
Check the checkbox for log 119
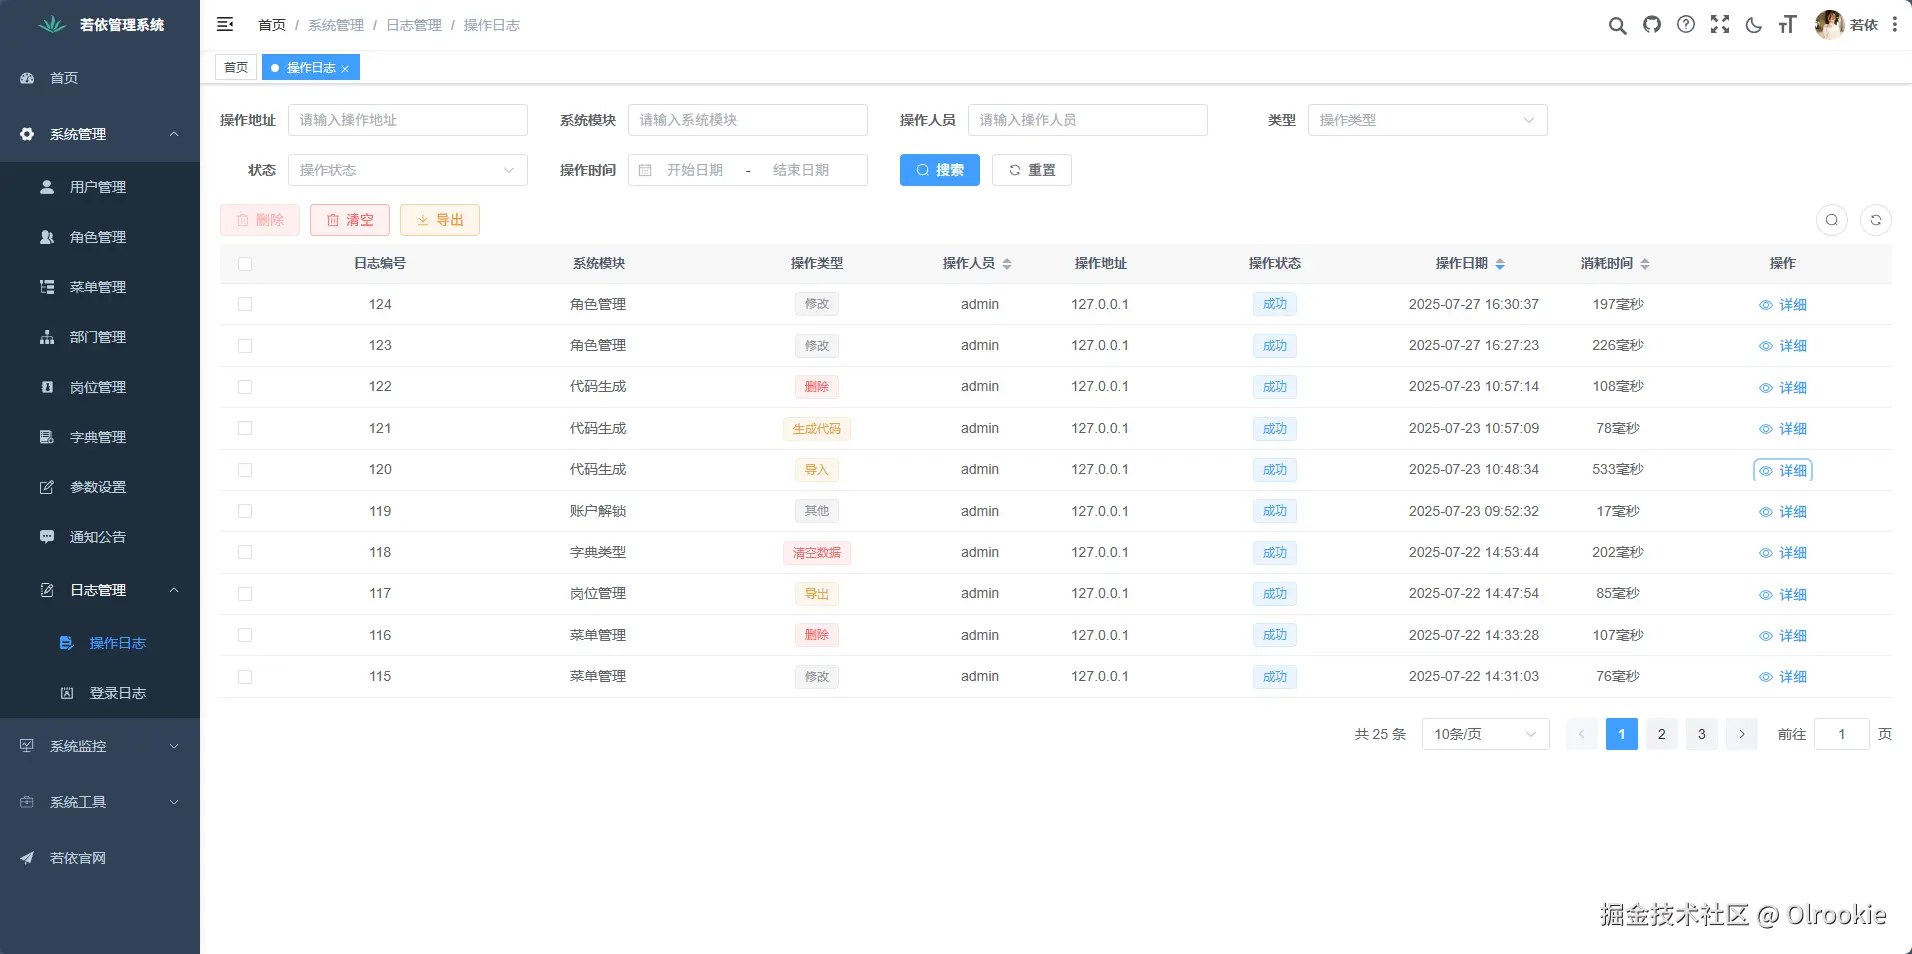245,511
